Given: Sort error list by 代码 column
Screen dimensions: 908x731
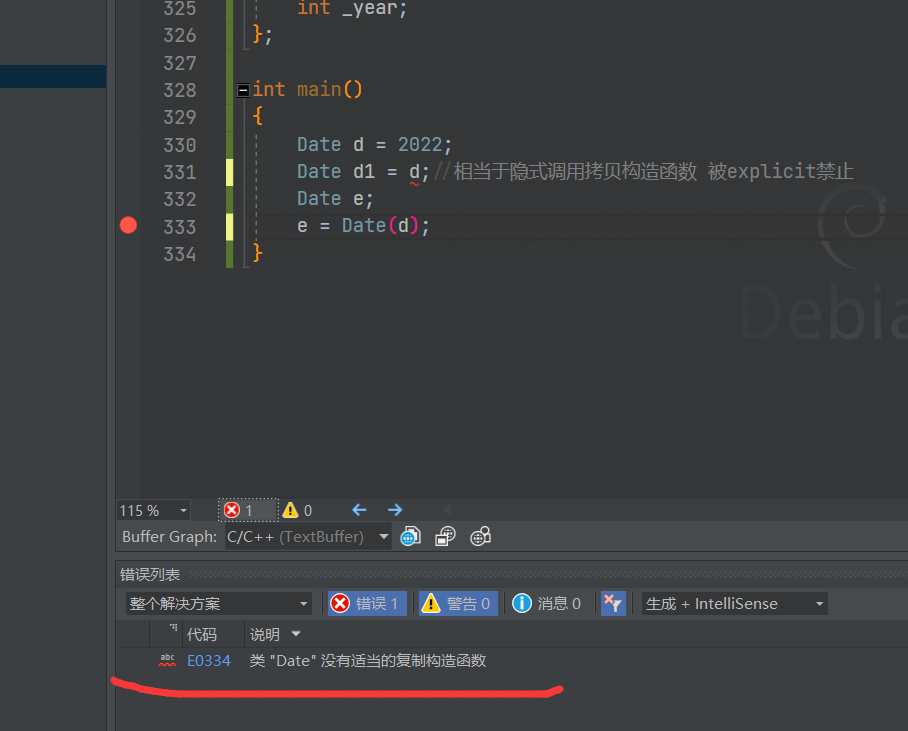Looking at the screenshot, I should click(202, 634).
